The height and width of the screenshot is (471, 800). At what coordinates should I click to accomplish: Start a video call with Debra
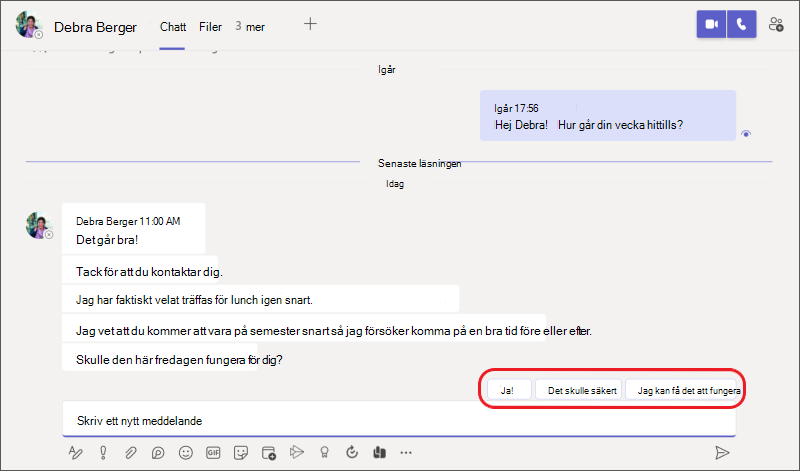712,26
